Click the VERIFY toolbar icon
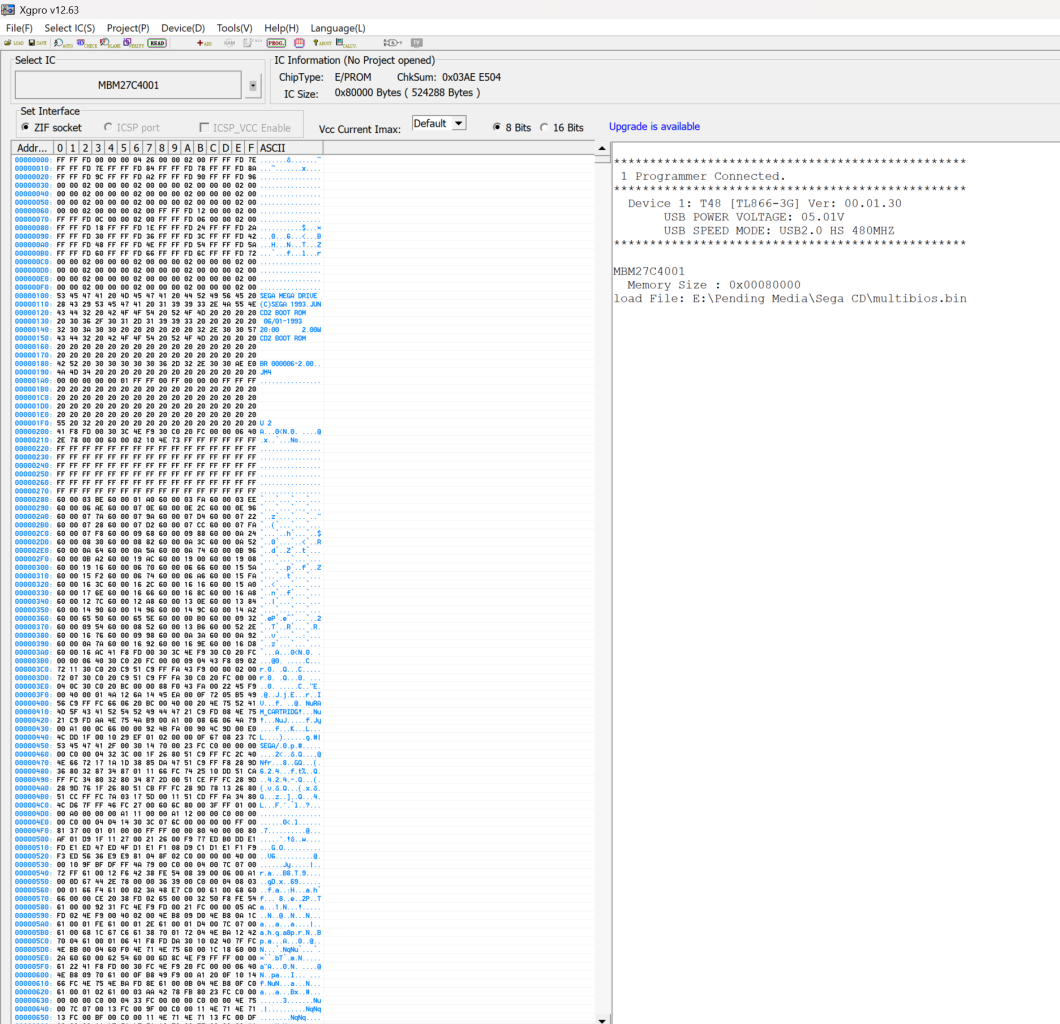The image size is (1060, 1024). click(133, 43)
